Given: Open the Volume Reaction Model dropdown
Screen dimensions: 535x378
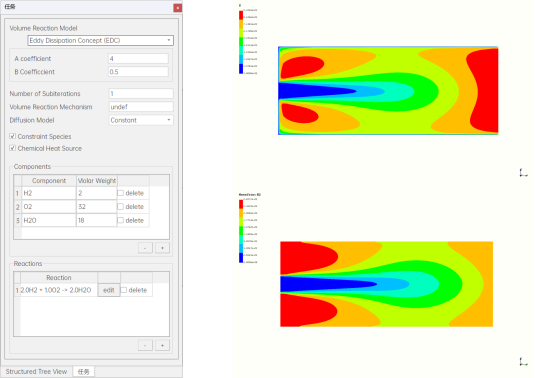Looking at the screenshot, I should pos(100,40).
